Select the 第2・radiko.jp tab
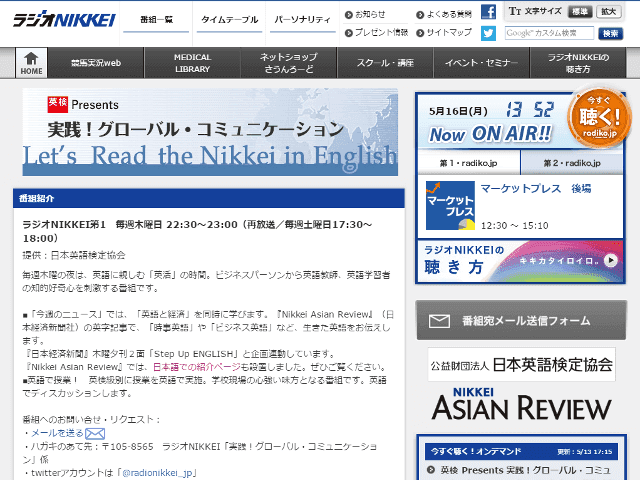 coord(572,163)
